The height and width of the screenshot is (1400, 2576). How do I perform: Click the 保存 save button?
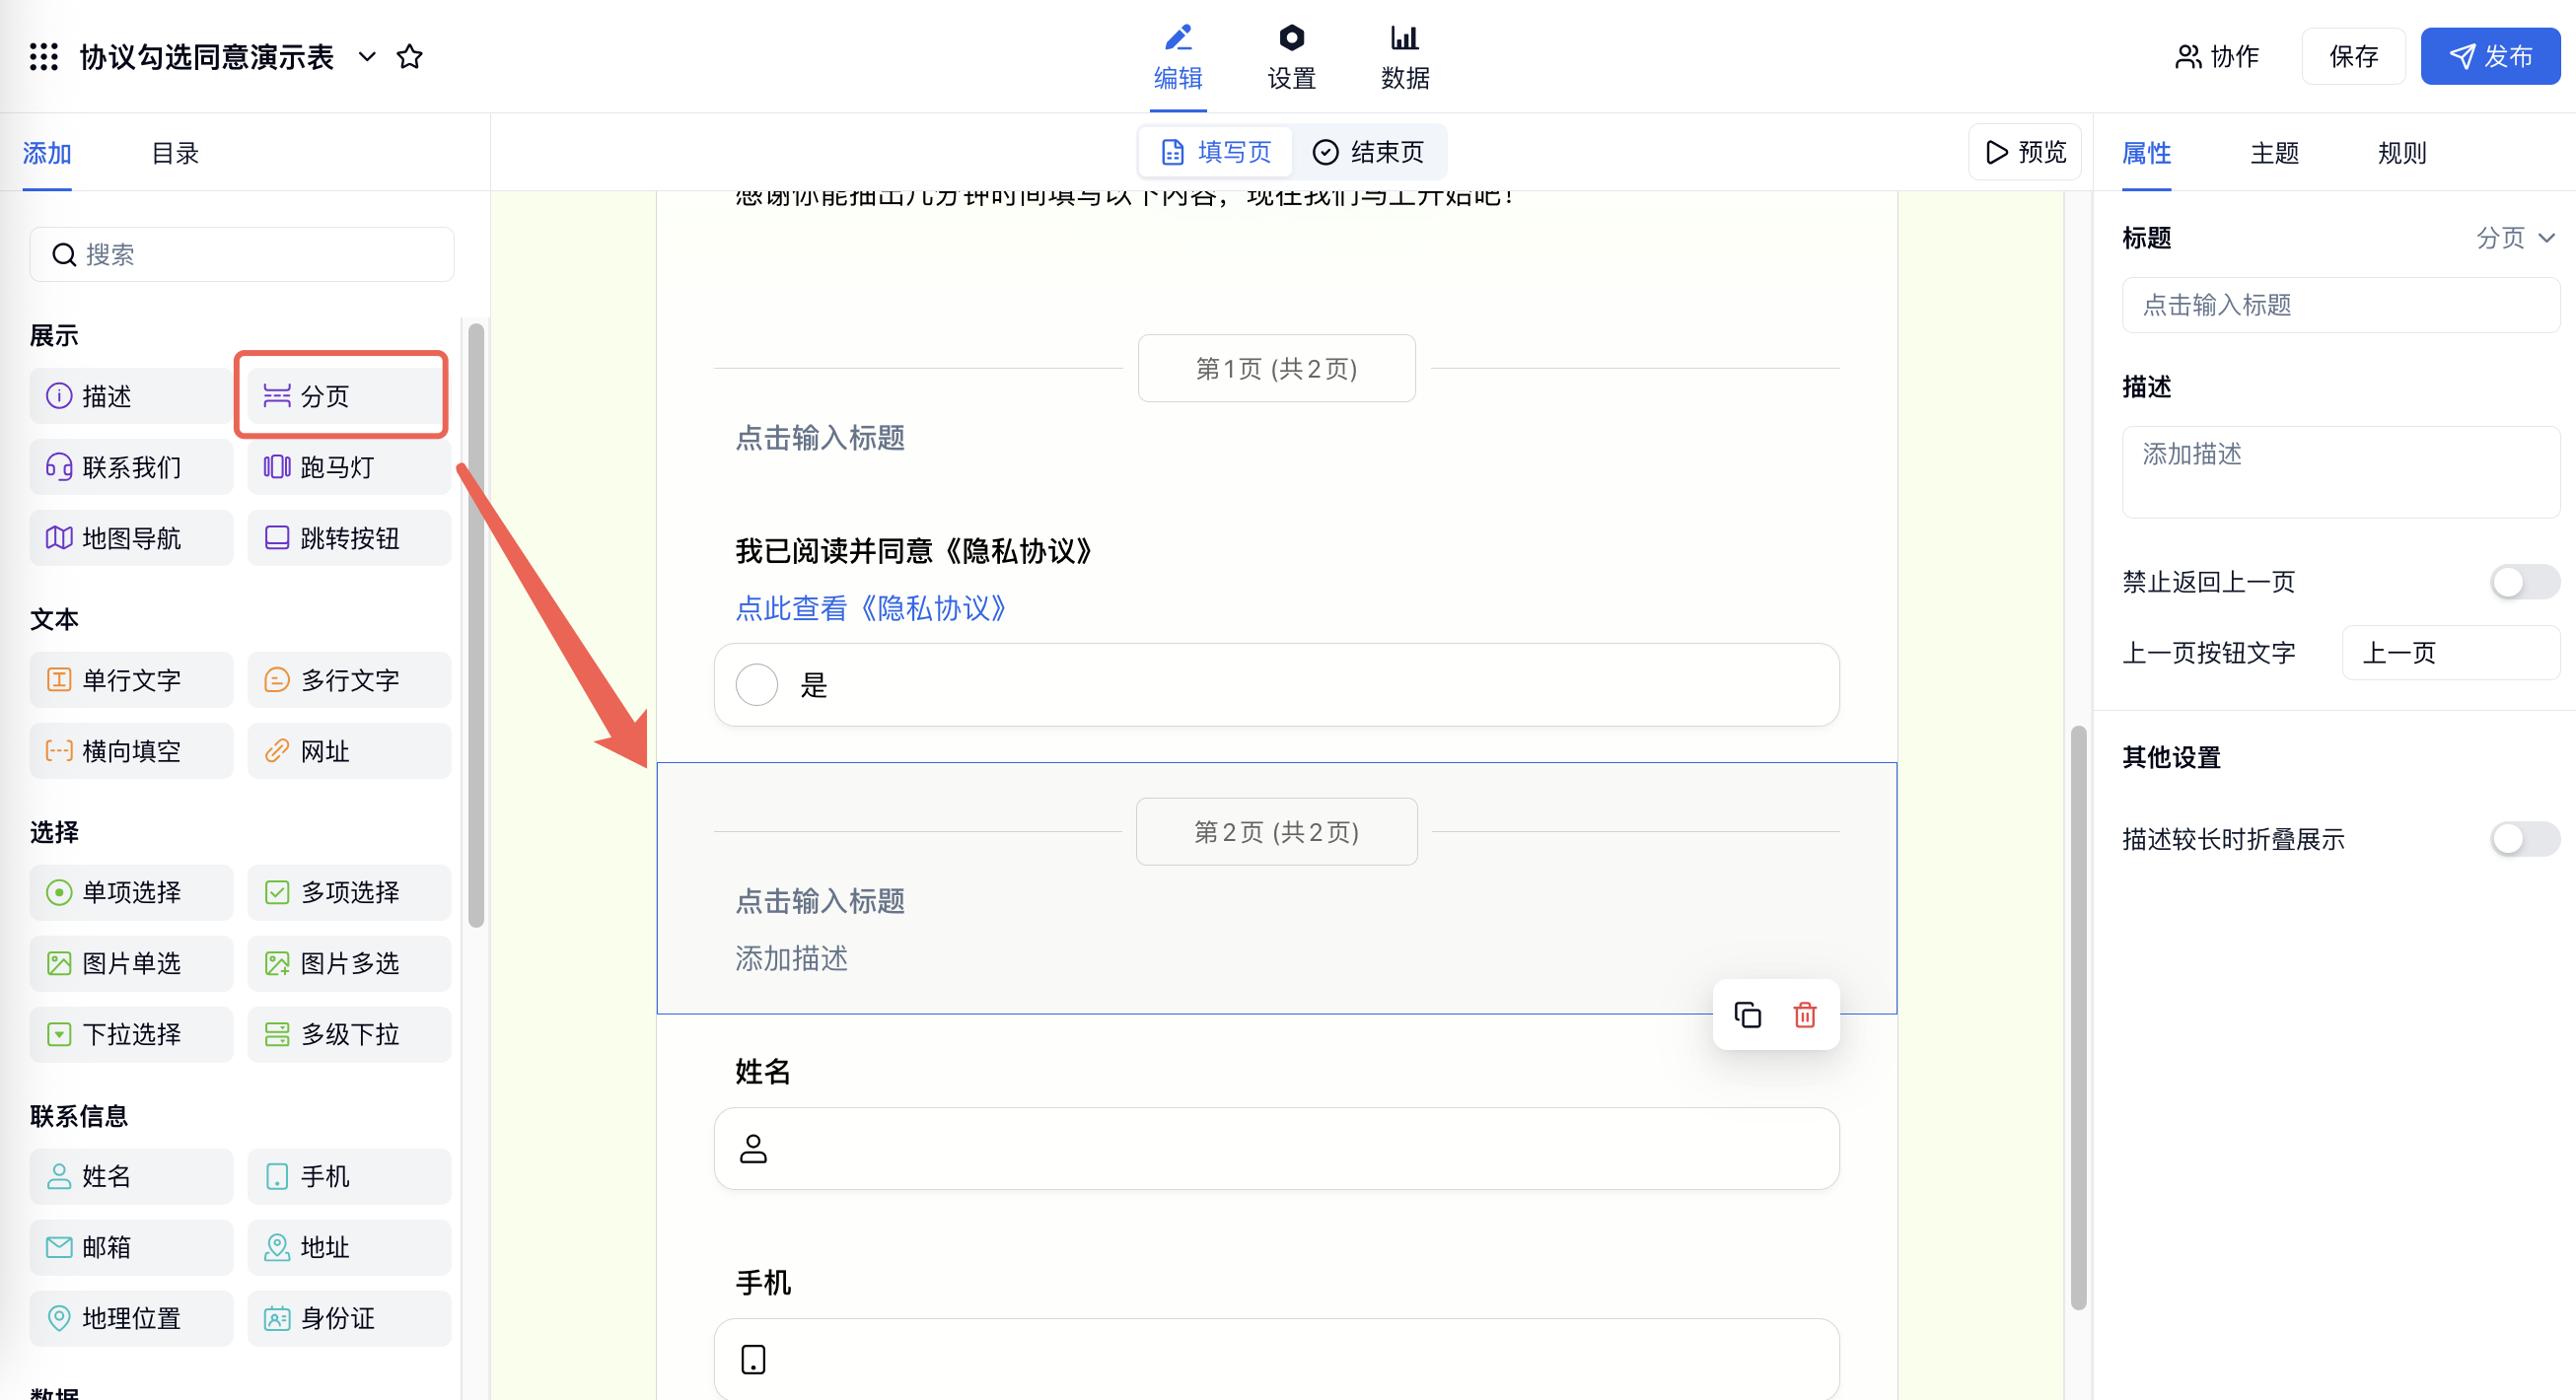click(x=2353, y=57)
